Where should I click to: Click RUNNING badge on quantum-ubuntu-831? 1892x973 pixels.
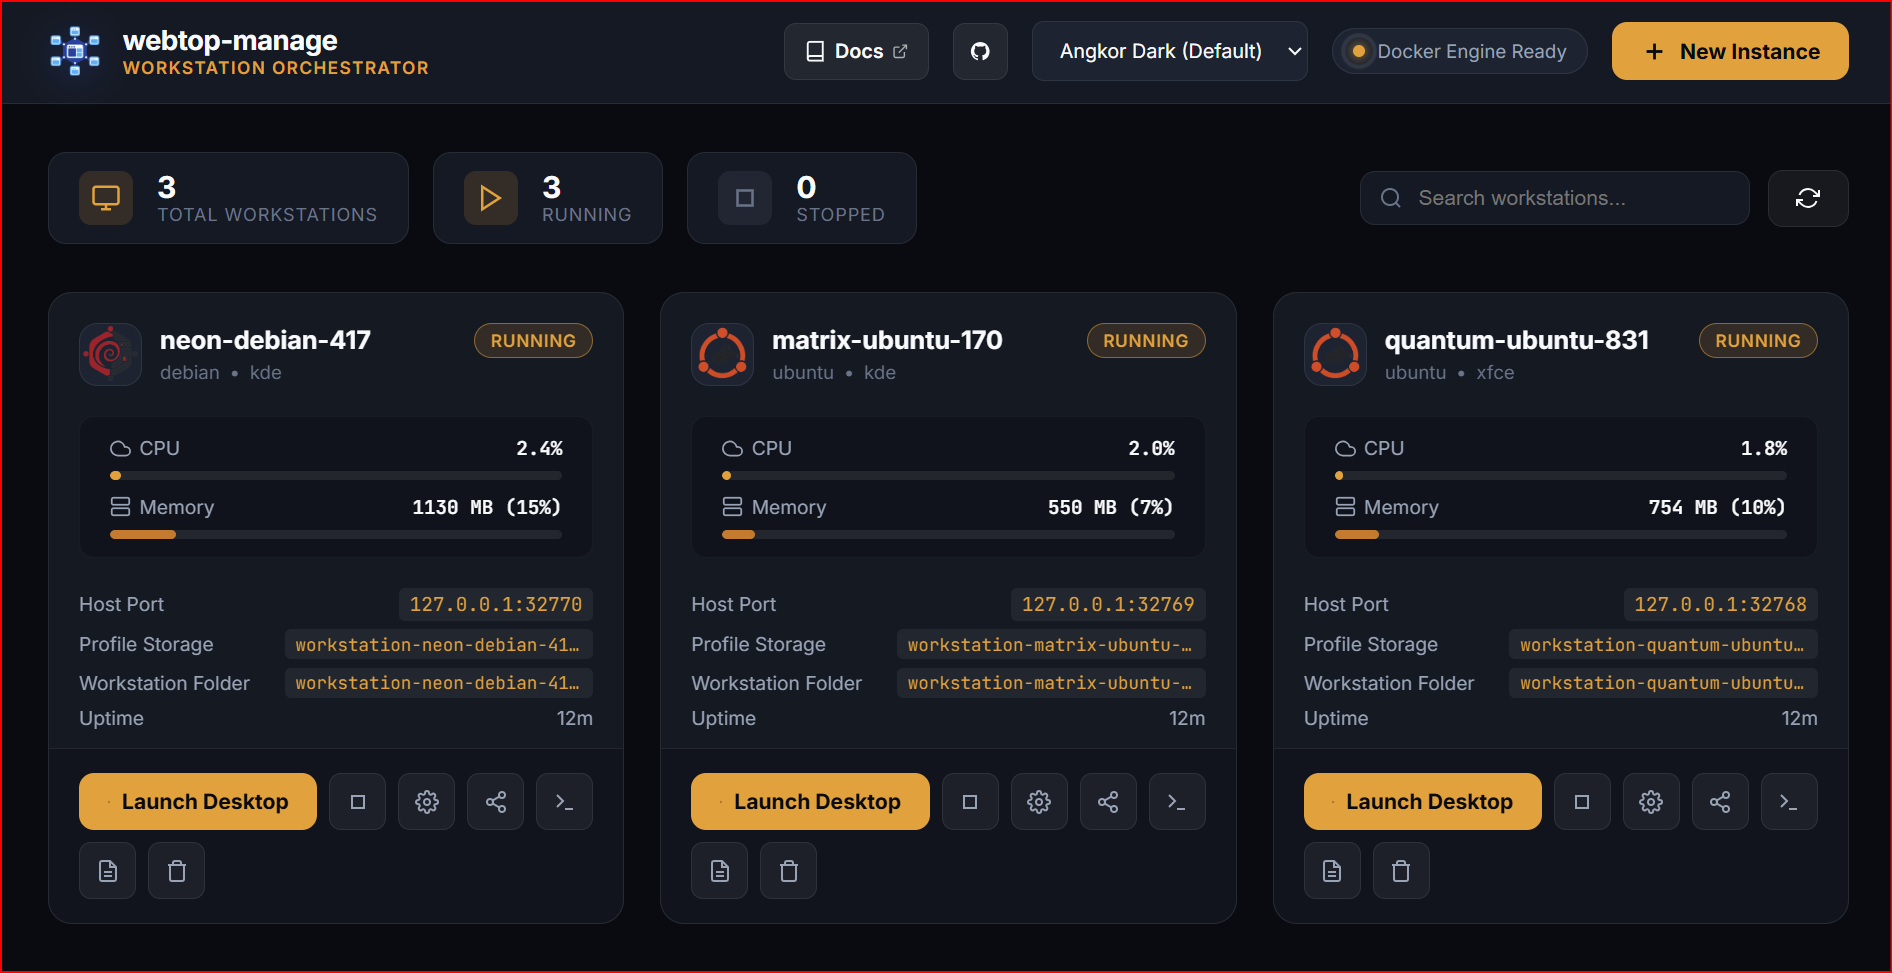click(1758, 341)
